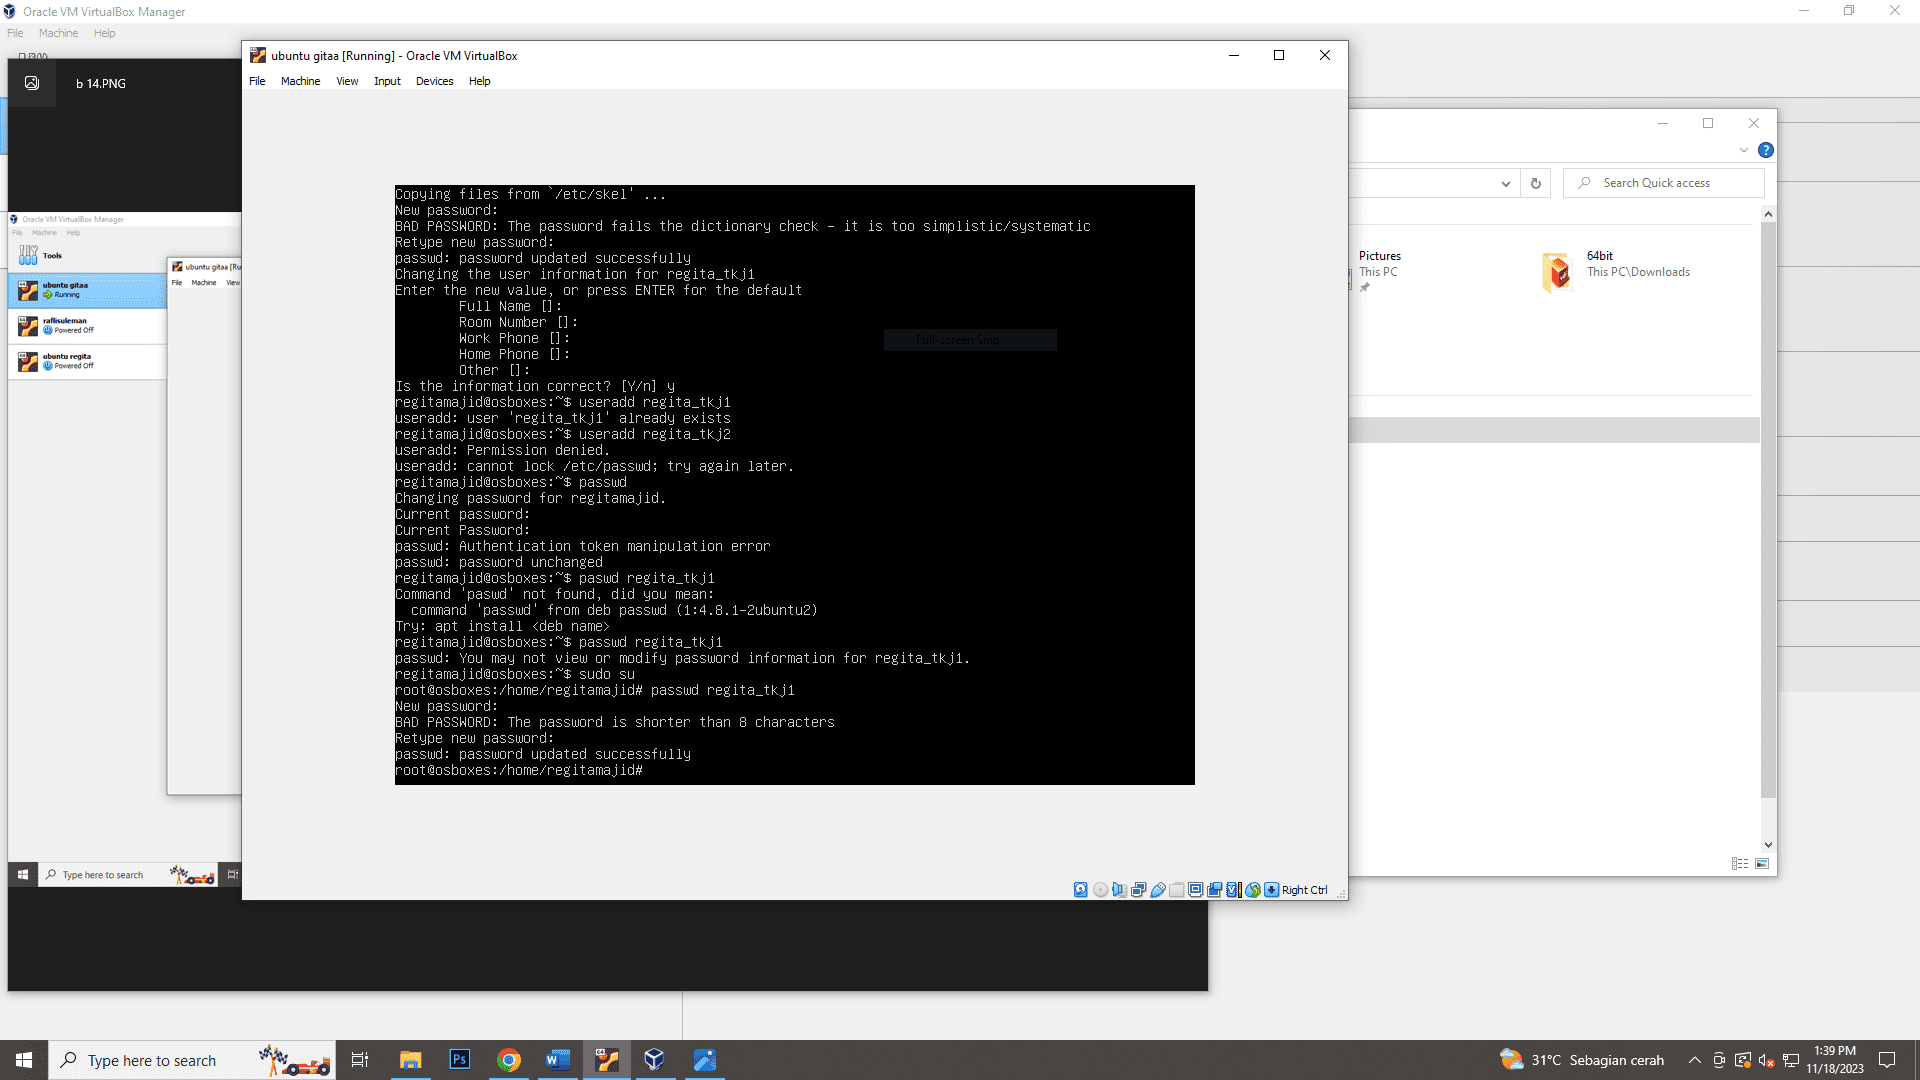Switch to large icons view in File Explorer

click(1762, 863)
